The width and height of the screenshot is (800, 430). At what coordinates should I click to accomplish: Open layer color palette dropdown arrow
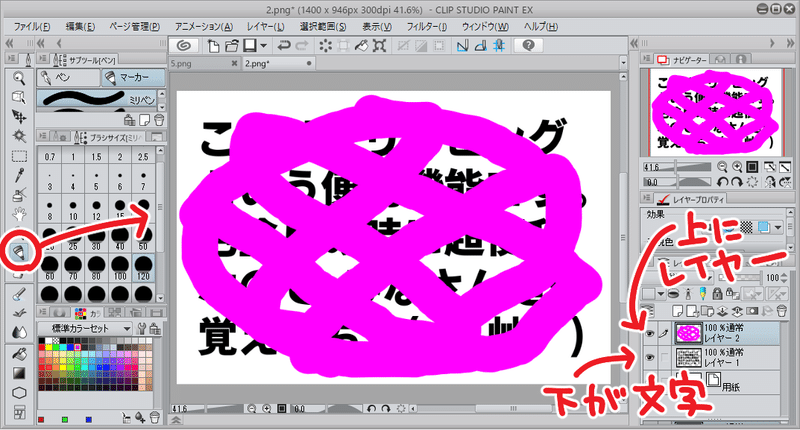click(x=661, y=294)
